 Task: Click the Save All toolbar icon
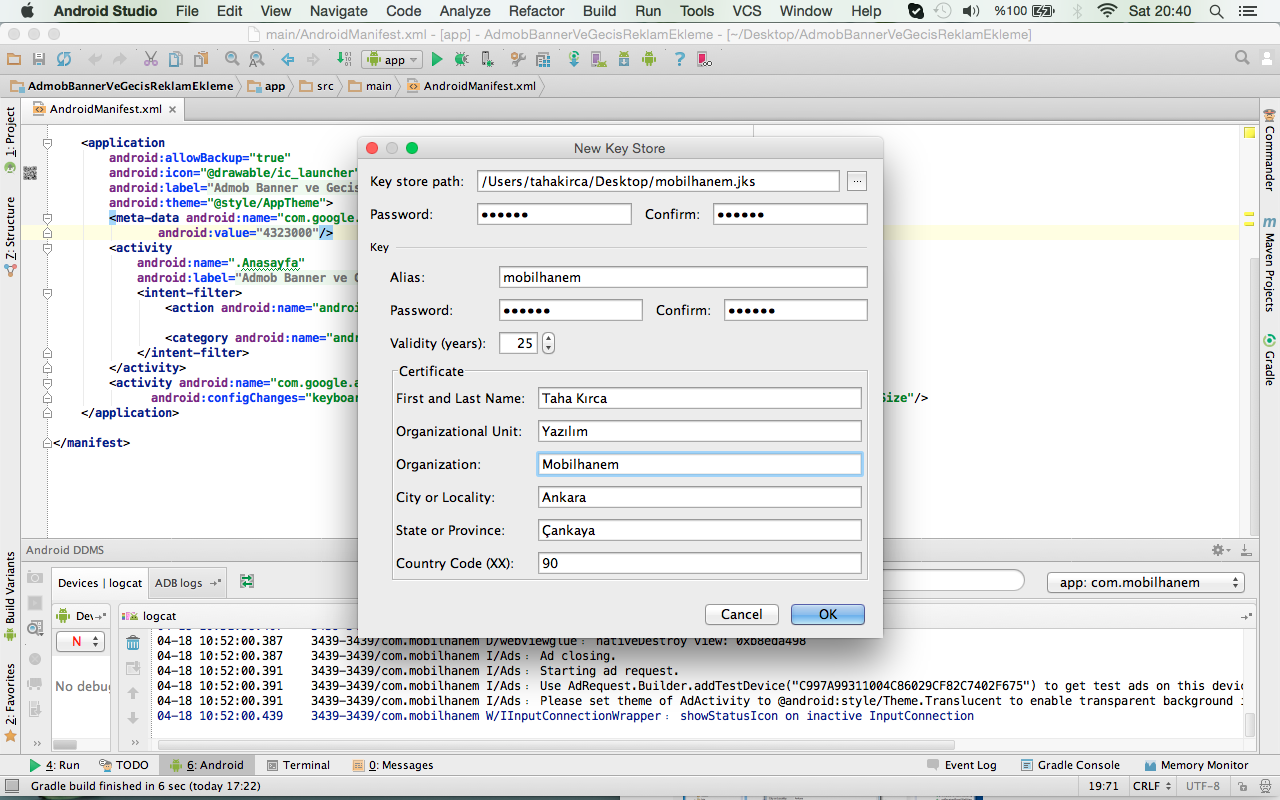tap(38, 59)
